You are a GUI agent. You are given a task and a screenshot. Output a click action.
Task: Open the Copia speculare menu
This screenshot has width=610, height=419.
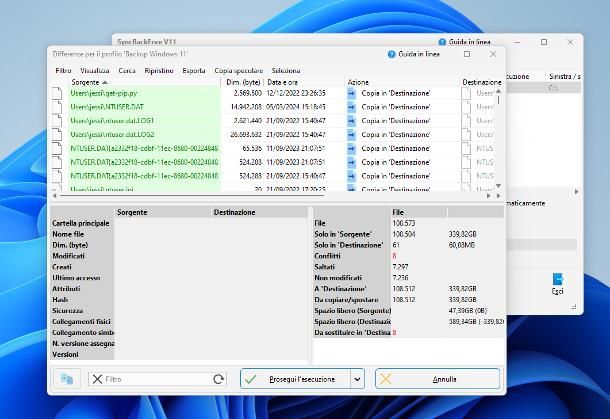(x=238, y=71)
